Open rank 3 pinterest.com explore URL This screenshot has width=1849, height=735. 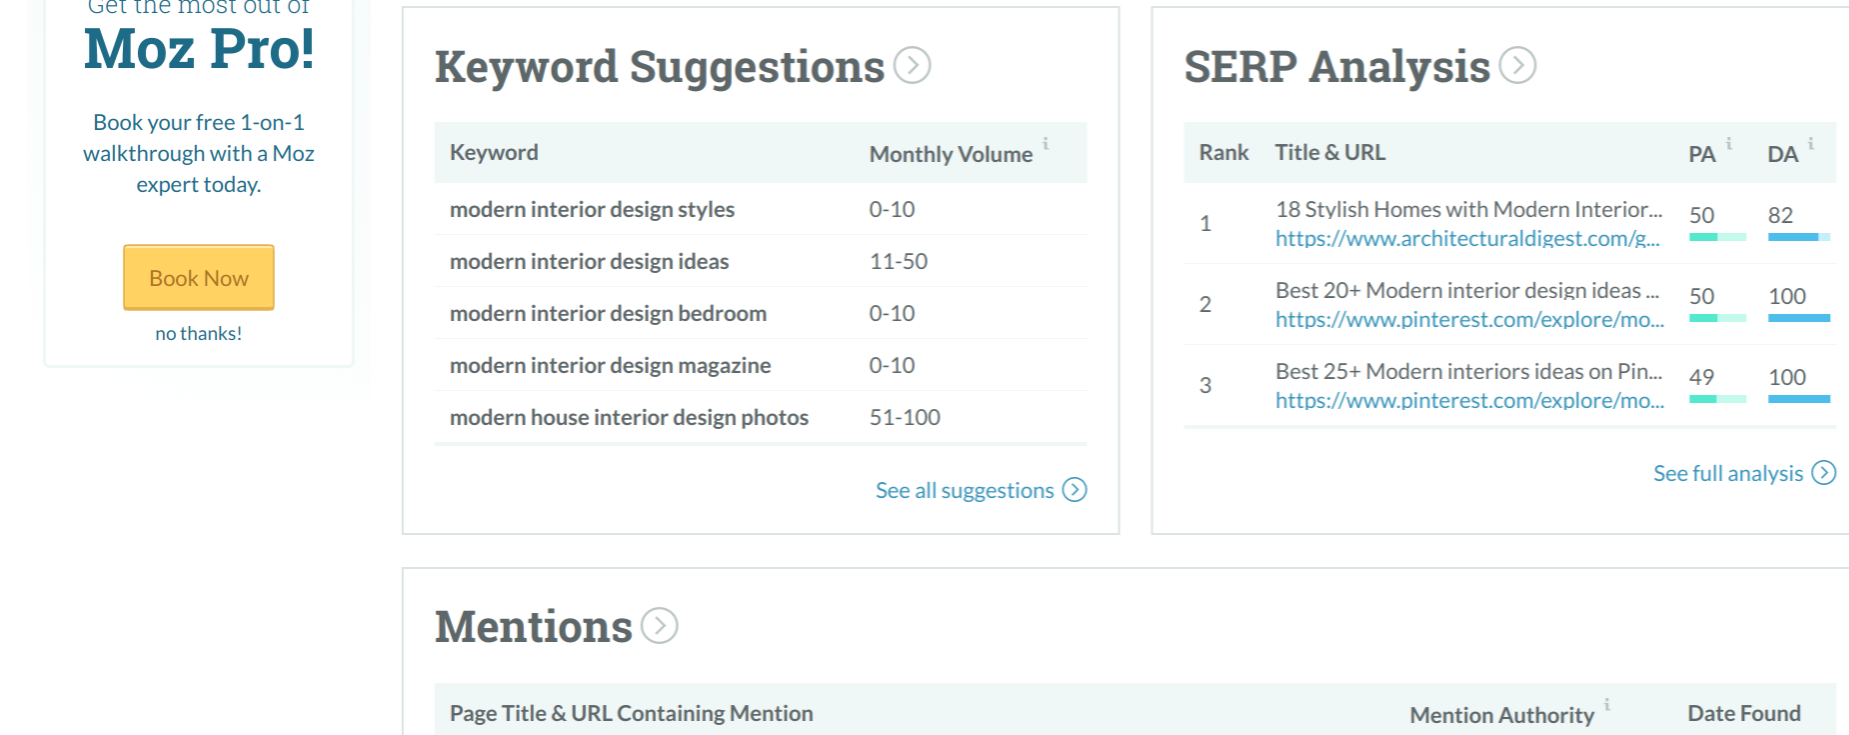coord(1468,401)
